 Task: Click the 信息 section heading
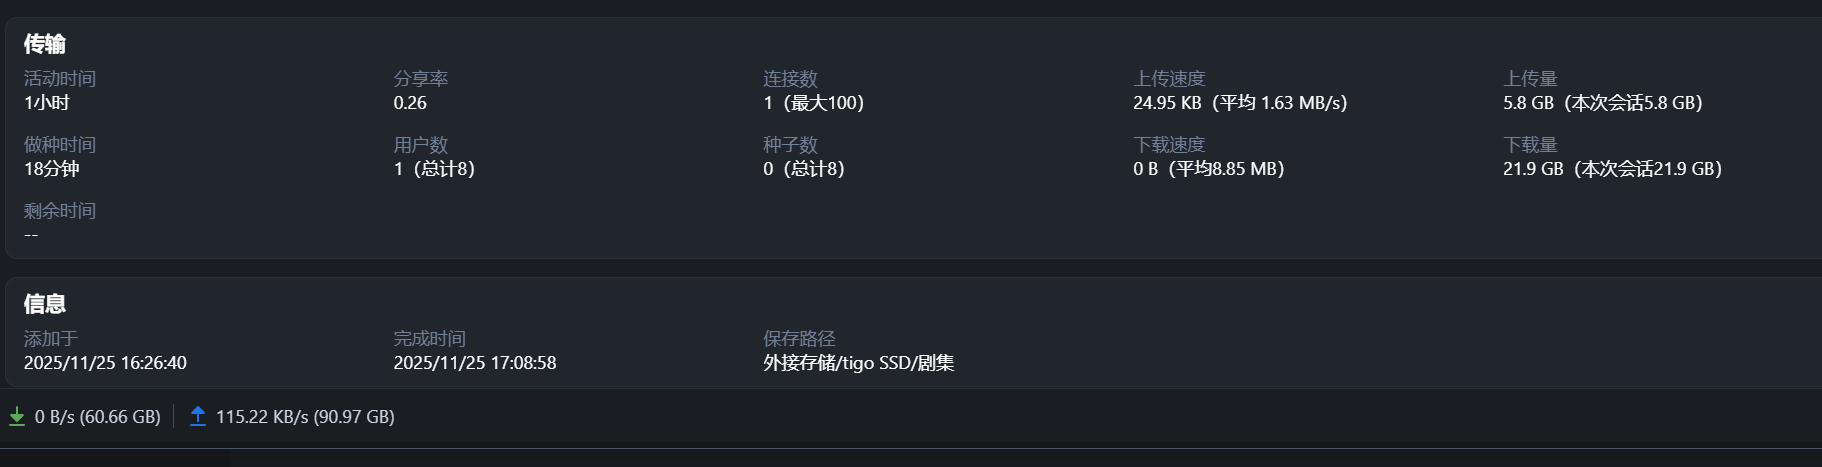coord(45,304)
